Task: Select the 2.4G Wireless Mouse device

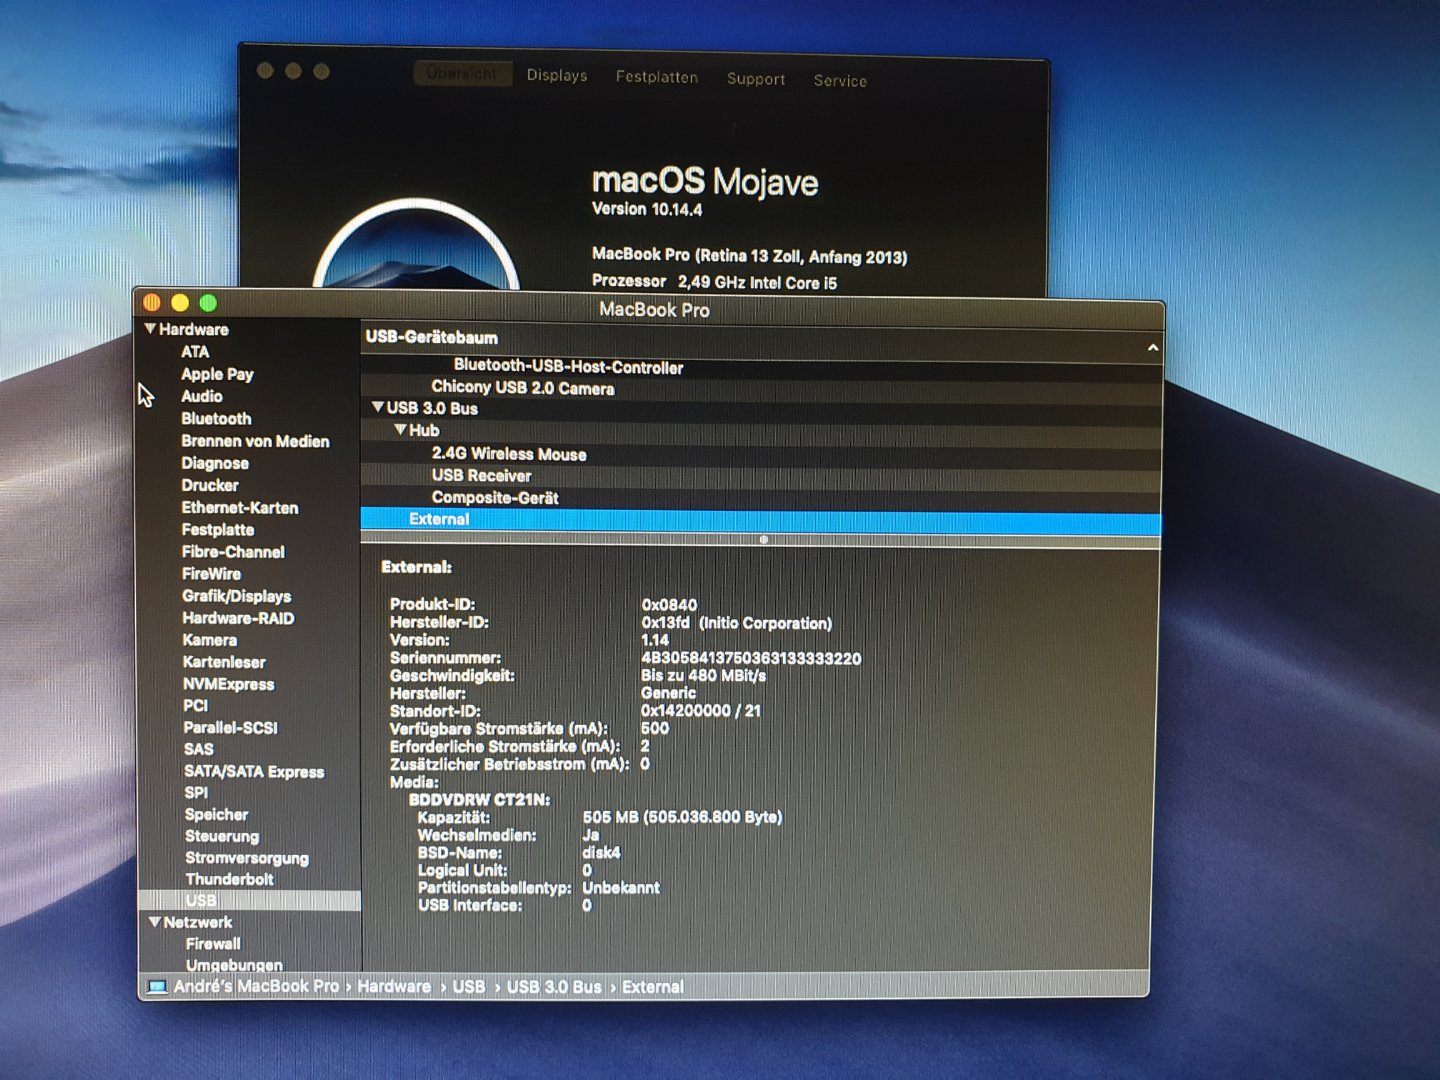Action: [509, 454]
